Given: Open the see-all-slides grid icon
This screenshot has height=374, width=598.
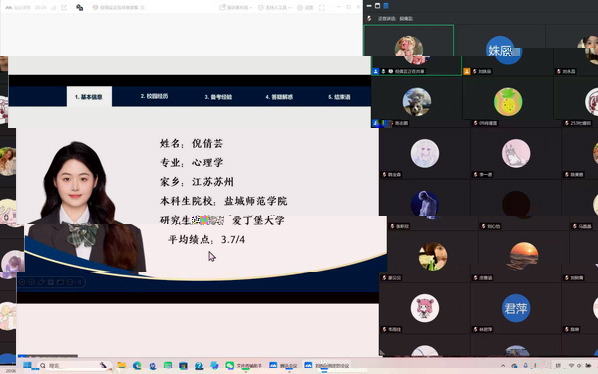Looking at the screenshot, I should point(51,282).
